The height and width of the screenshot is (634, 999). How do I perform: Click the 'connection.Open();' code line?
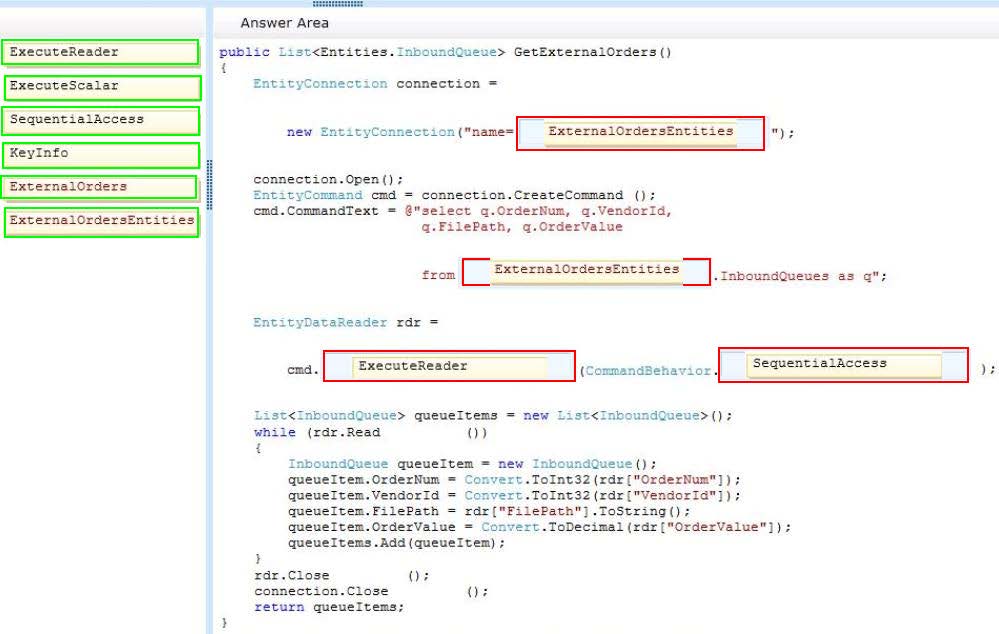coord(328,180)
